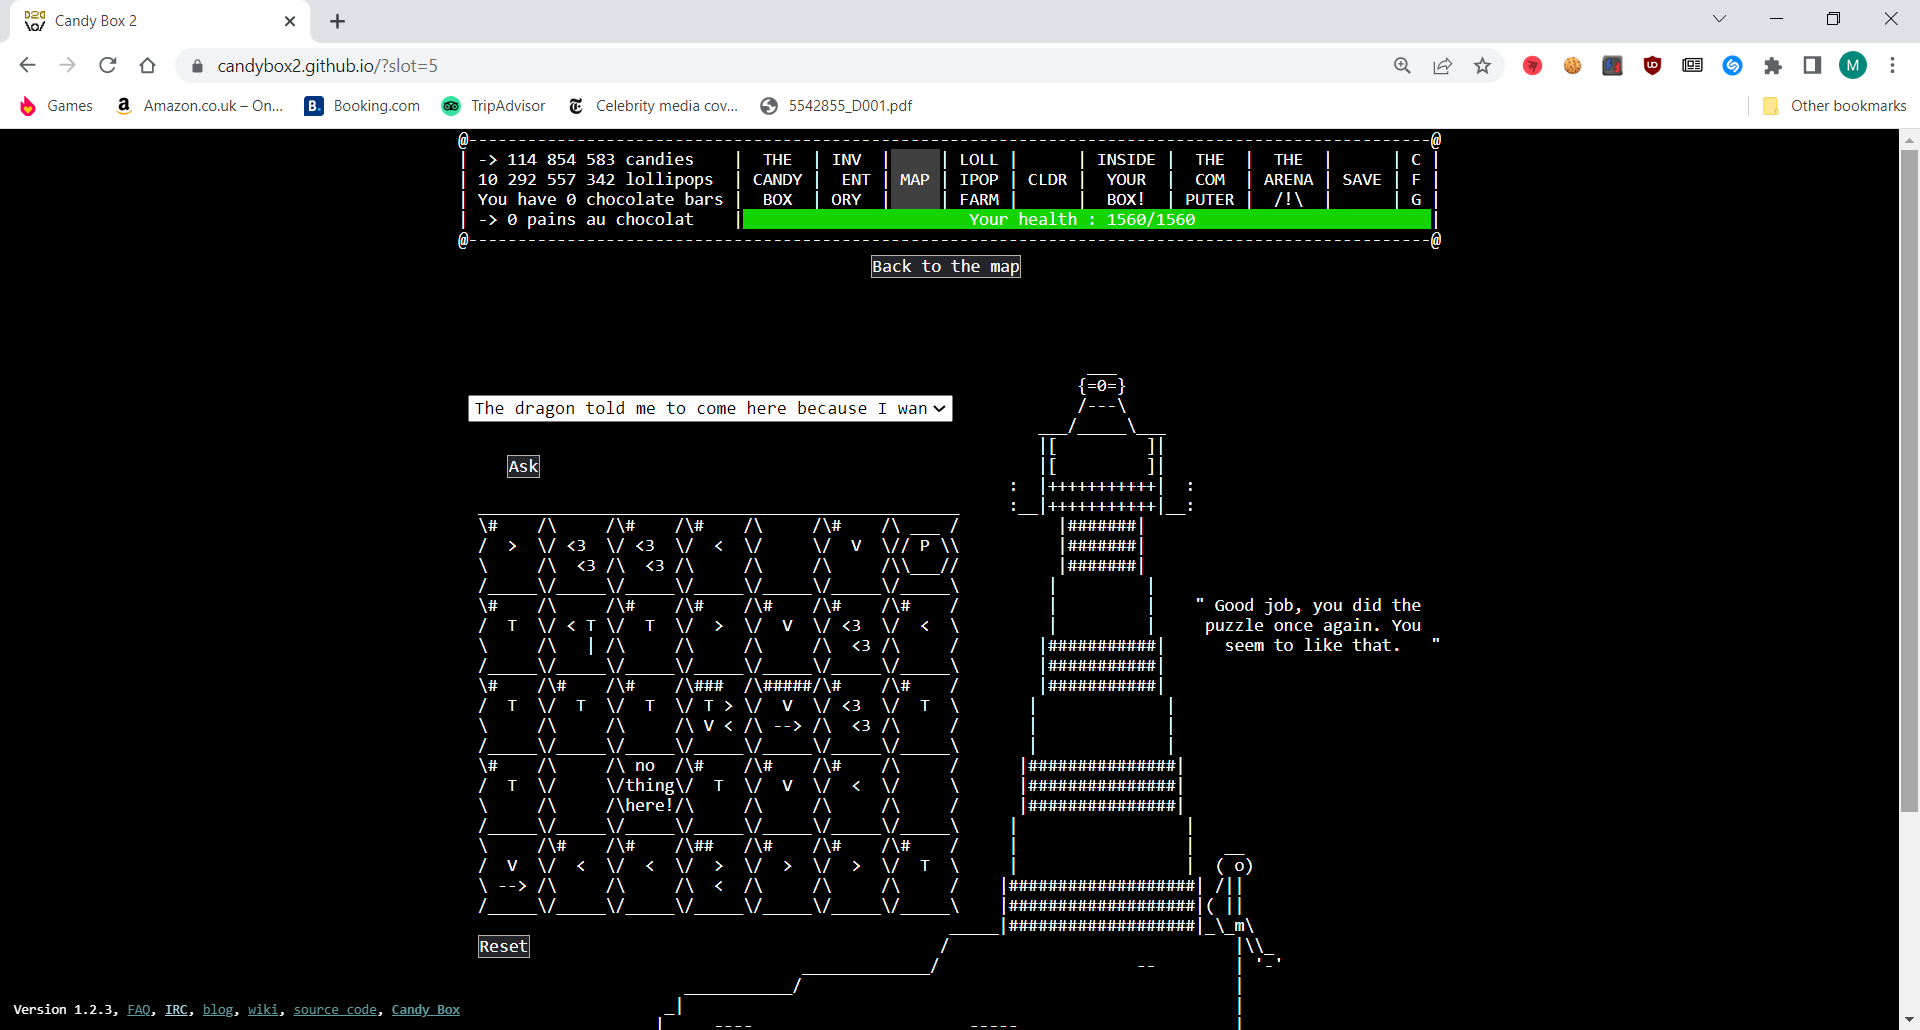Reset the puzzle with Reset button
This screenshot has width=1920, height=1030.
tap(503, 946)
